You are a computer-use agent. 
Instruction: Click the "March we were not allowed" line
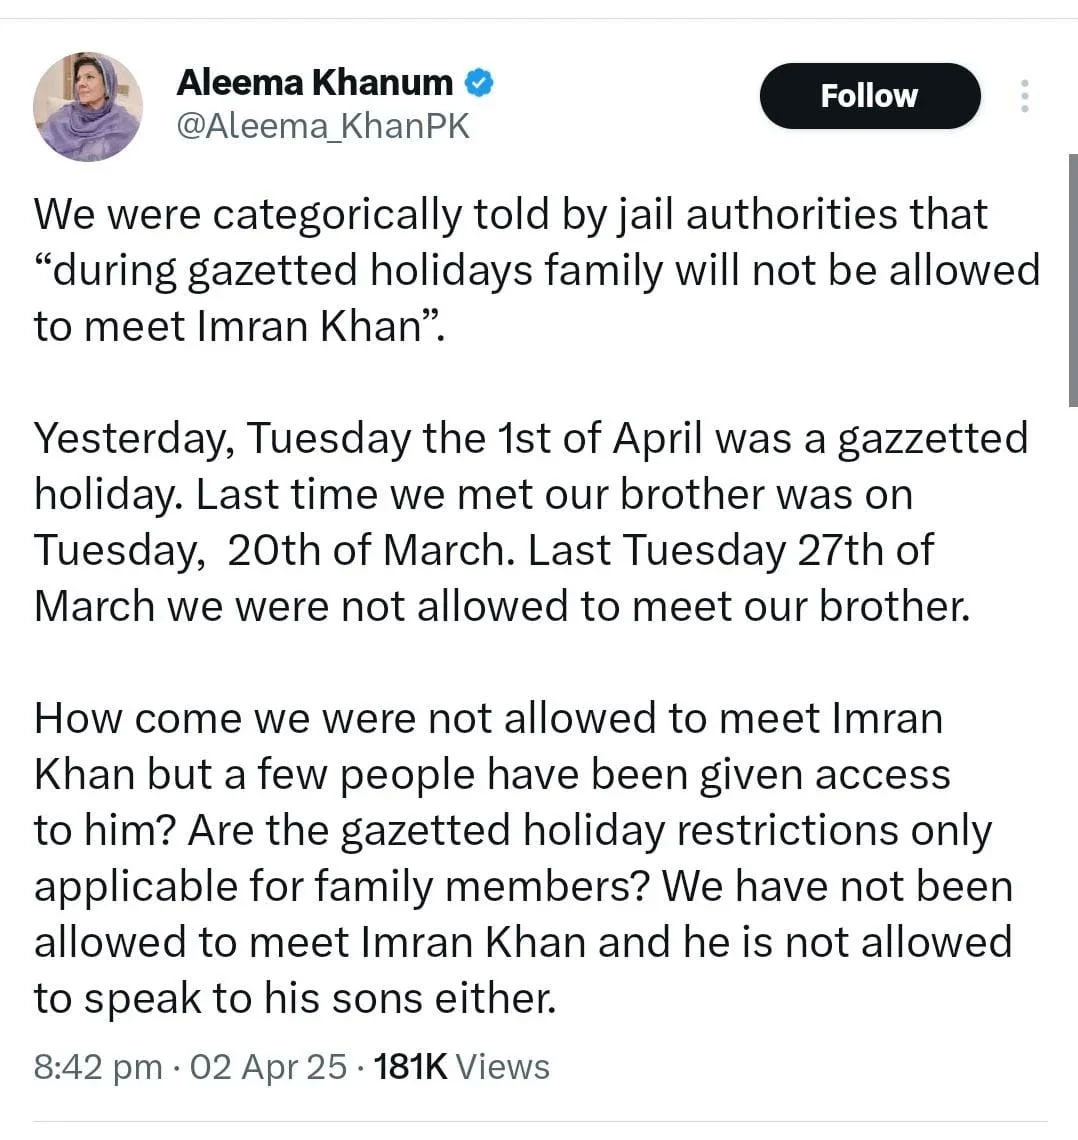(x=502, y=606)
